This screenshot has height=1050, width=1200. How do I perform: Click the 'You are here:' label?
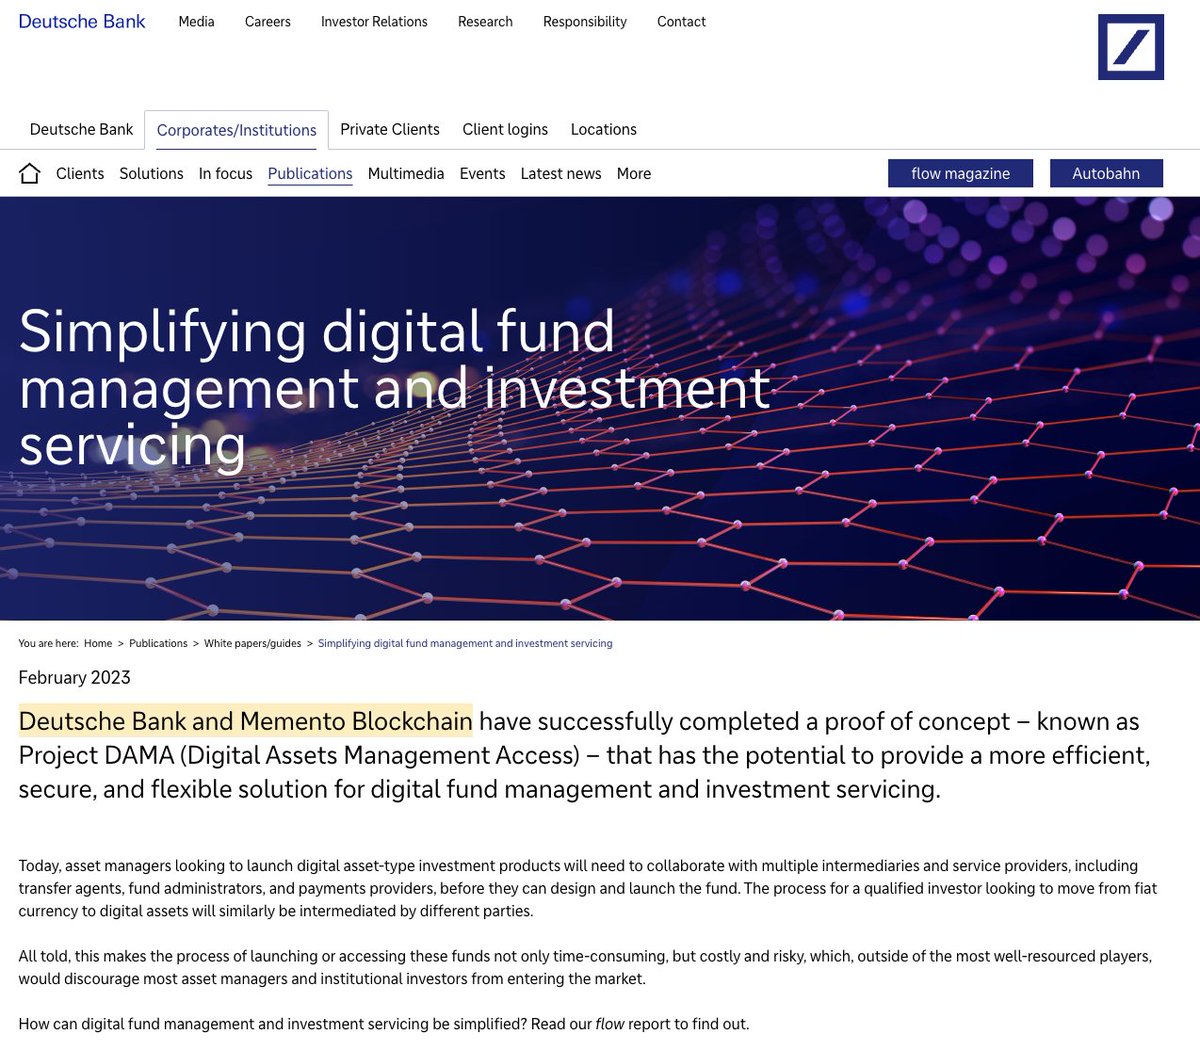point(48,643)
